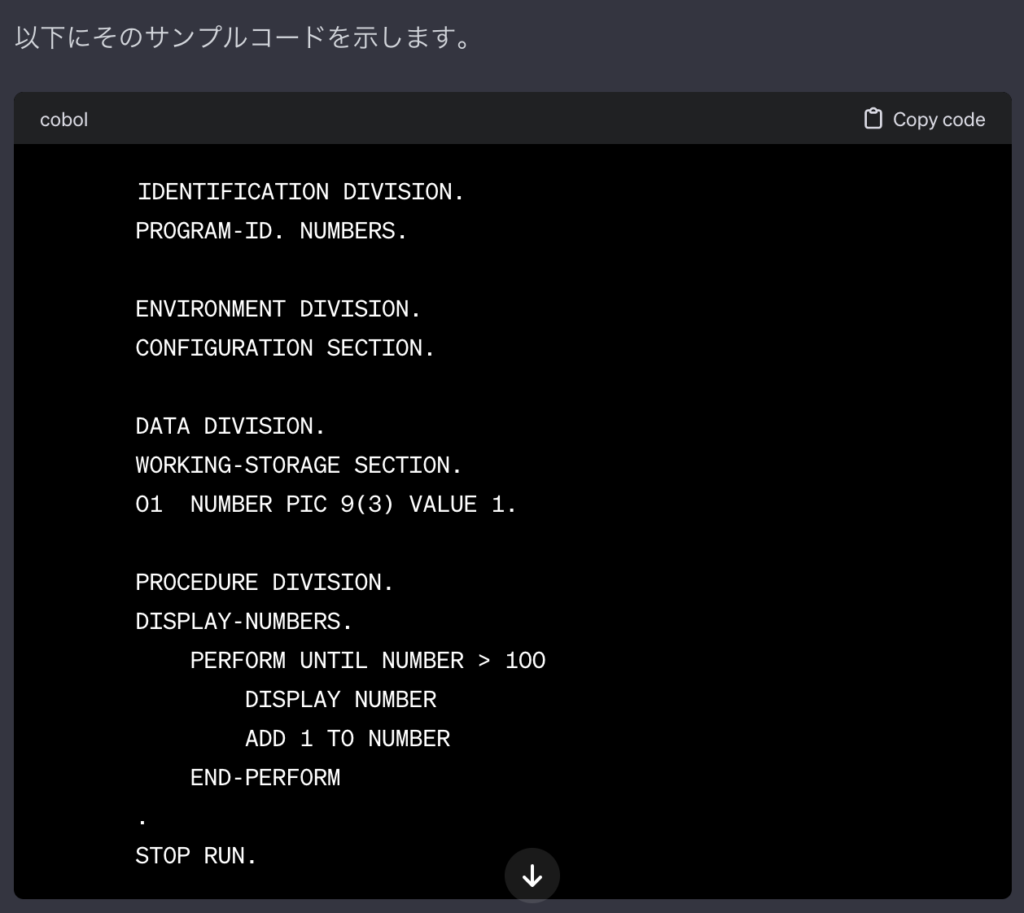1024x913 pixels.
Task: Click the PROGRAM-ID. NUMBERS. line
Action: (271, 231)
